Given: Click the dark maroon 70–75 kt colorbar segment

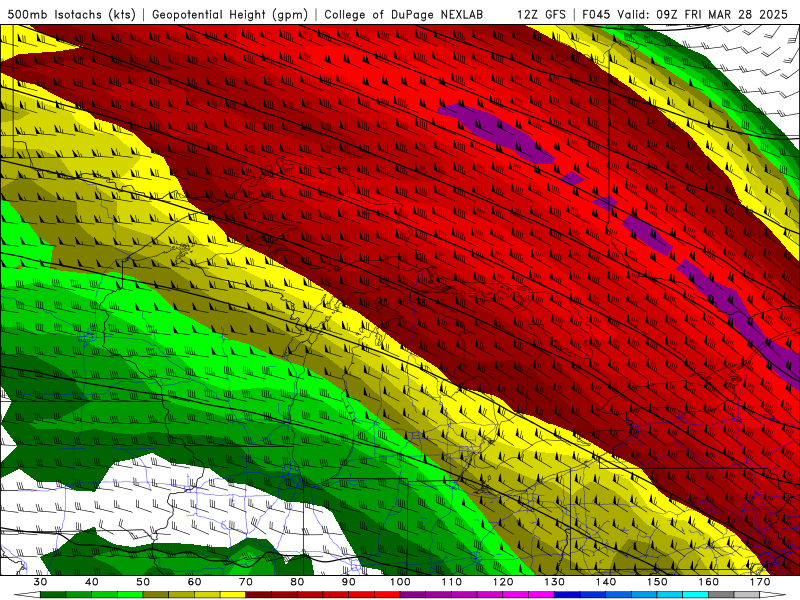Looking at the screenshot, I should tap(259, 595).
